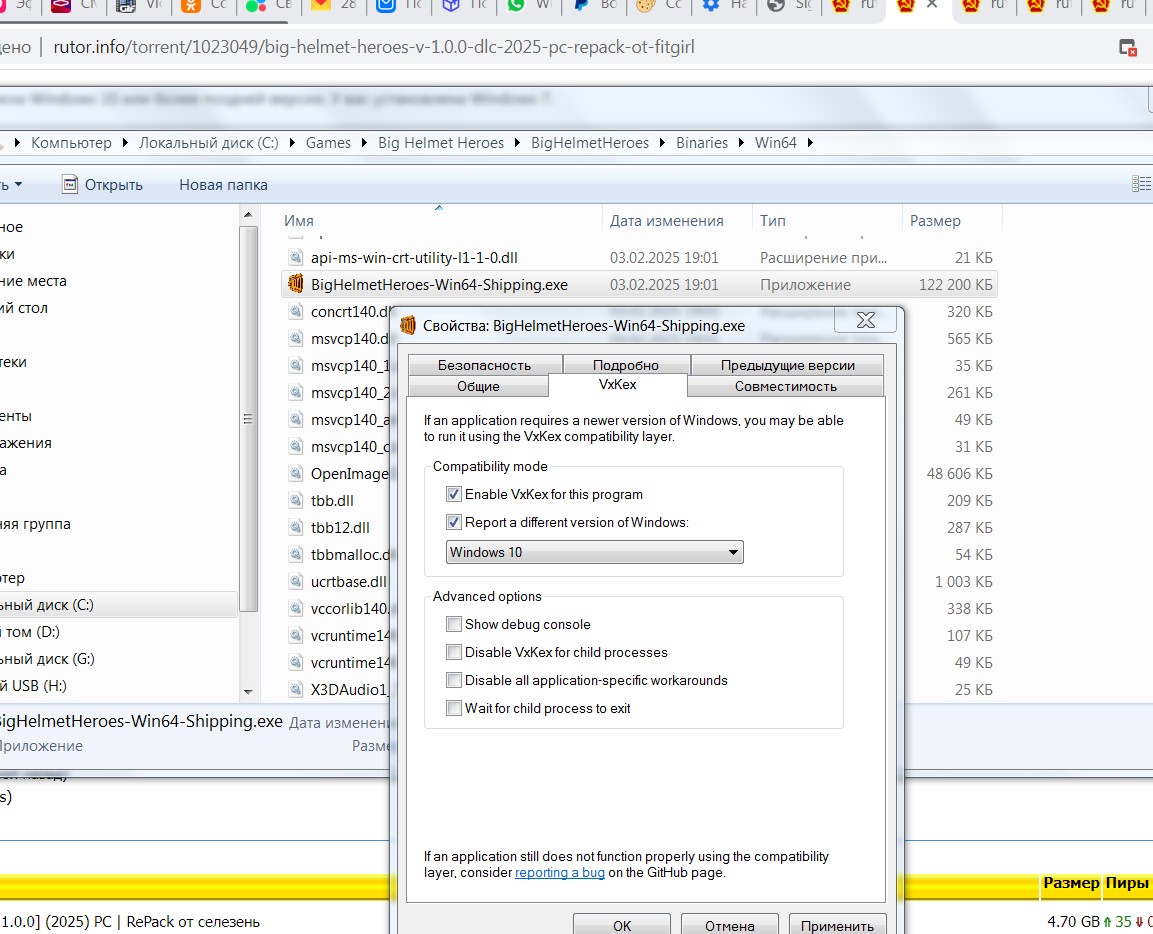Open the Windows 10 version dropdown

coord(594,552)
